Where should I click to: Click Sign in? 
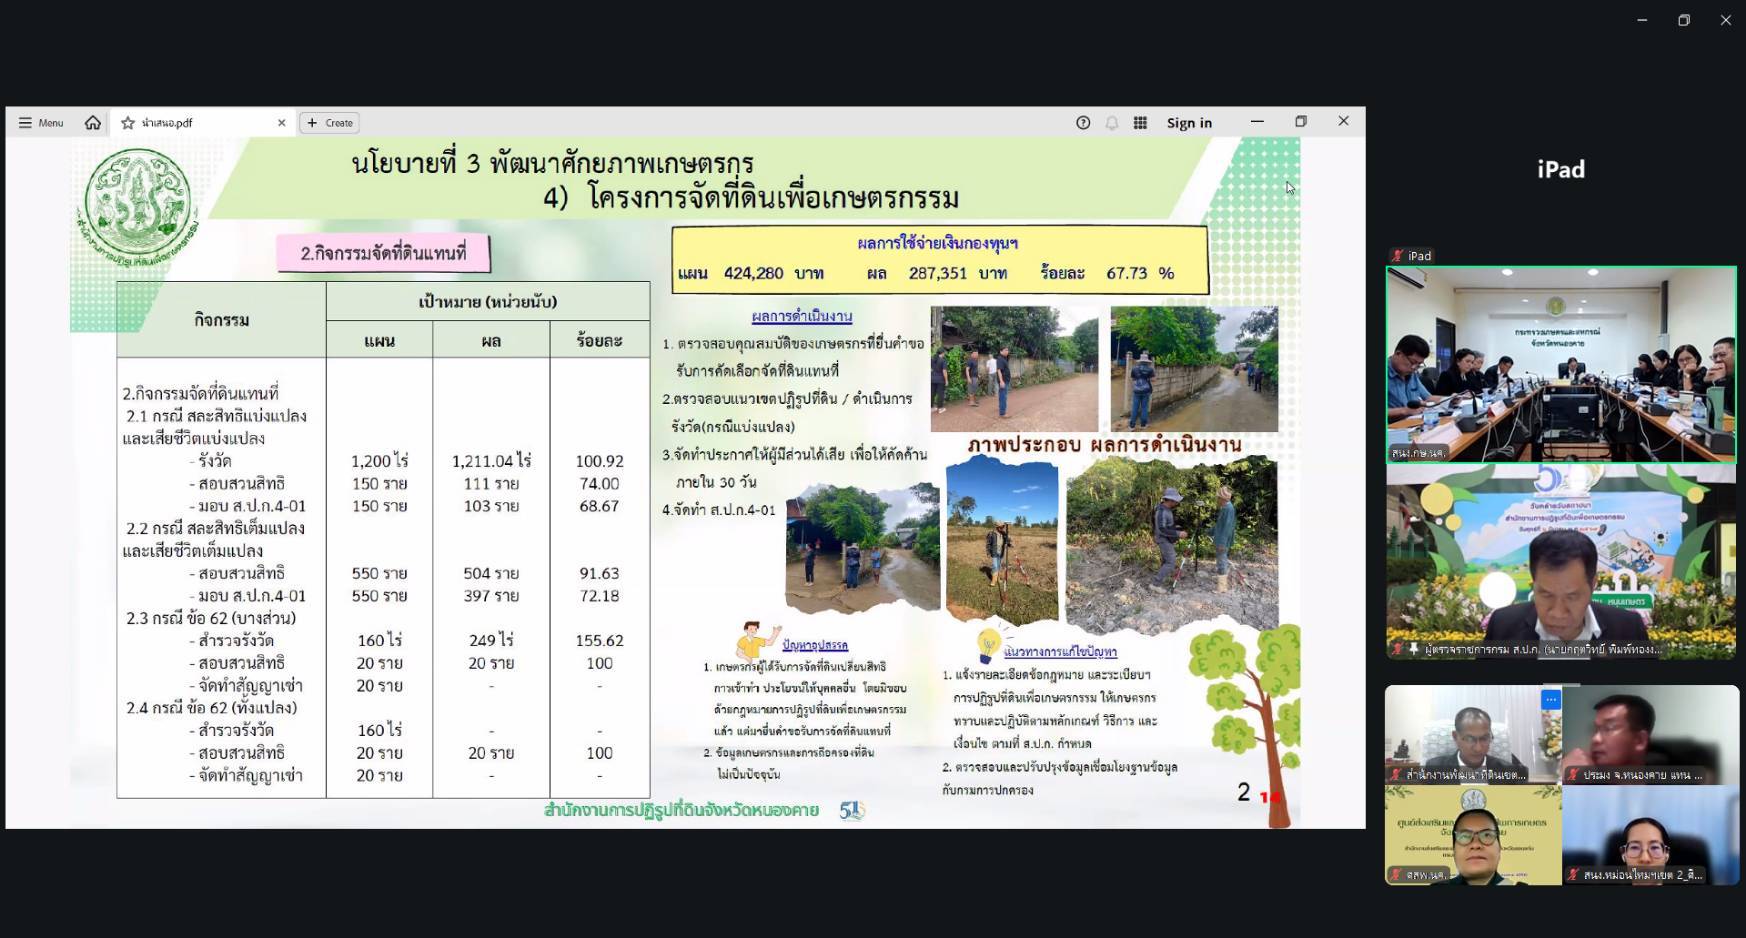[1189, 123]
